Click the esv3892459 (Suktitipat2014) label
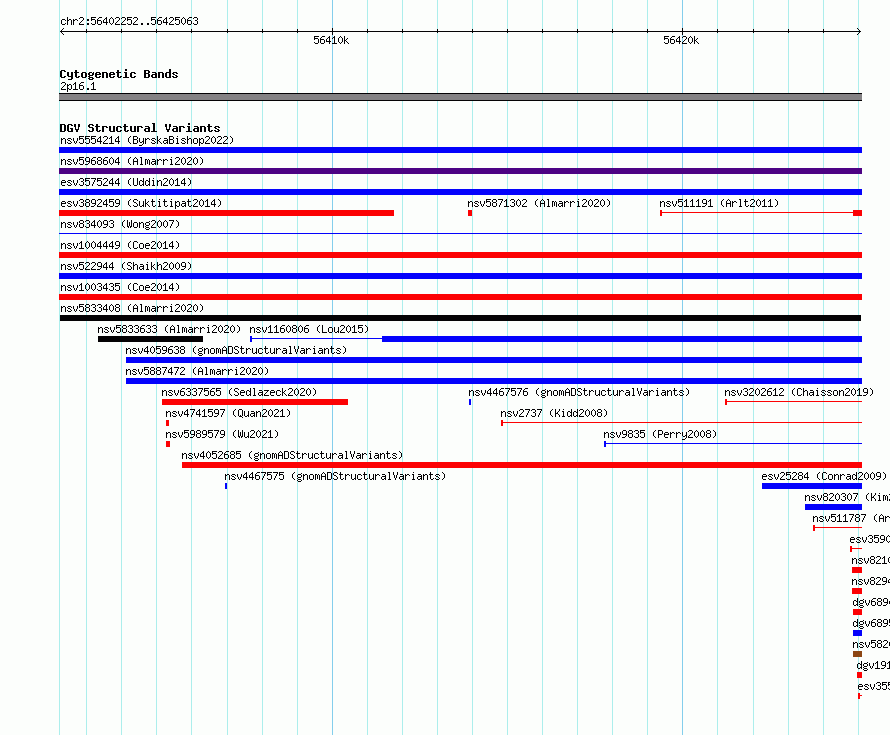 [x=141, y=203]
